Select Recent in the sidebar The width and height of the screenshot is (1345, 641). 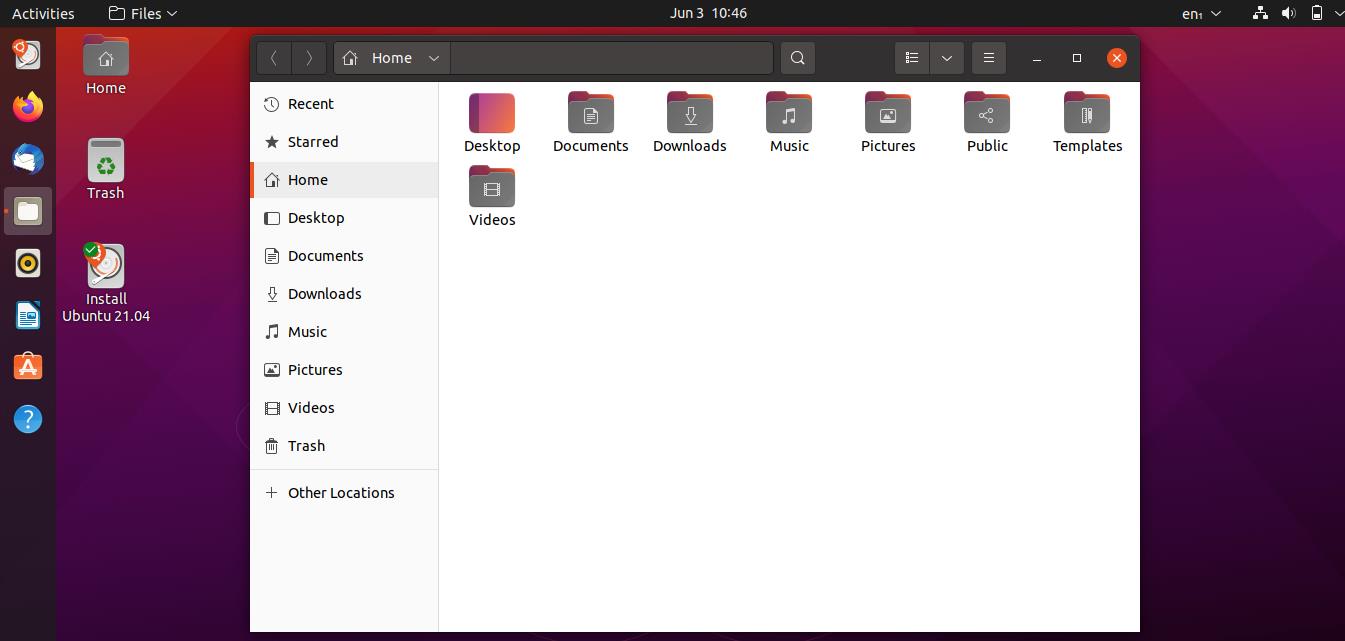344,104
